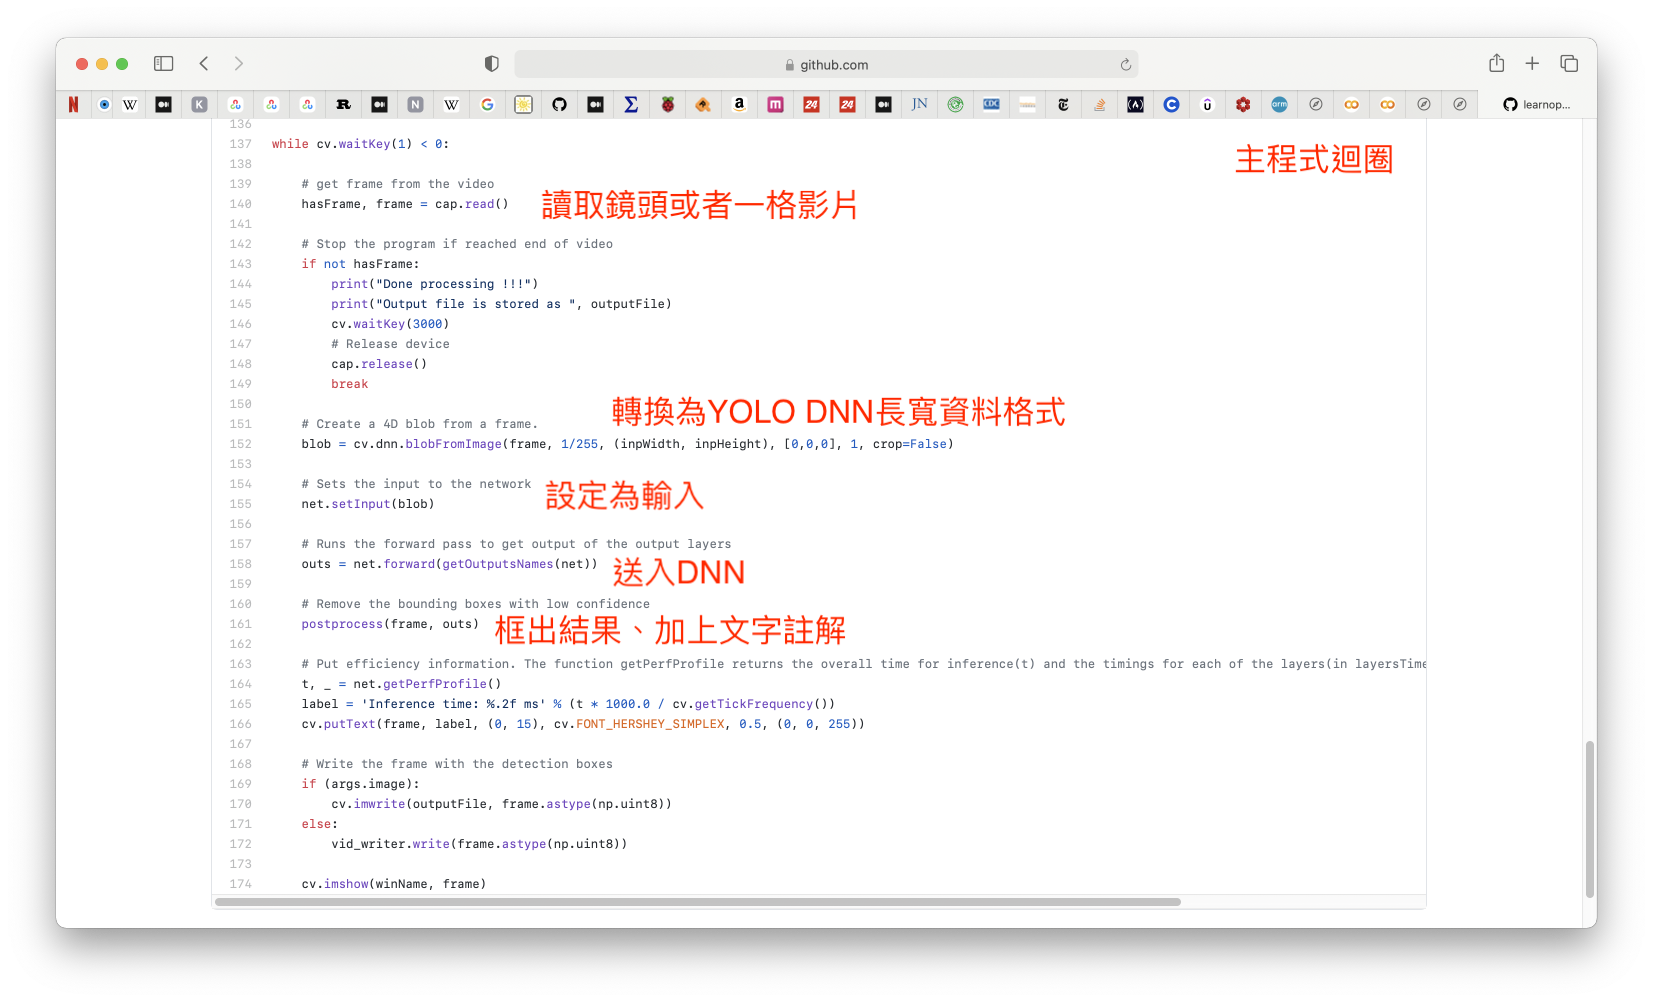Open the gray N pinned tab
The height and width of the screenshot is (1002, 1653).
pos(415,104)
